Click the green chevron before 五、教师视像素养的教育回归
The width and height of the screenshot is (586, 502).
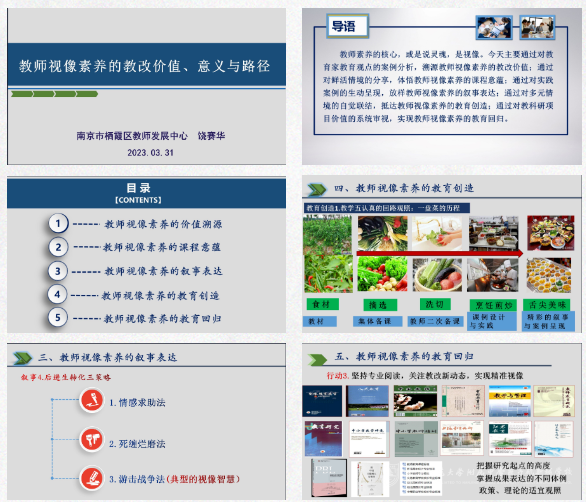(317, 359)
